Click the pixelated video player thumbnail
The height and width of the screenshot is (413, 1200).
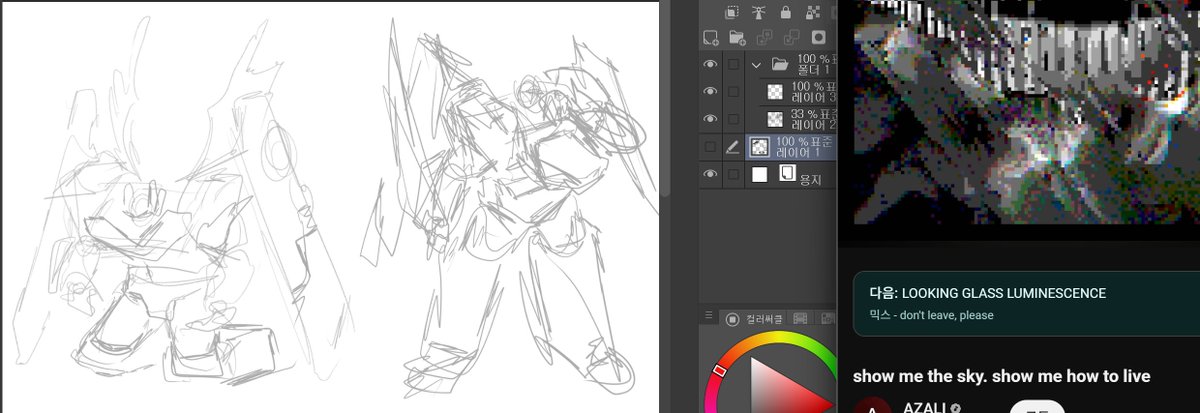coord(1026,113)
